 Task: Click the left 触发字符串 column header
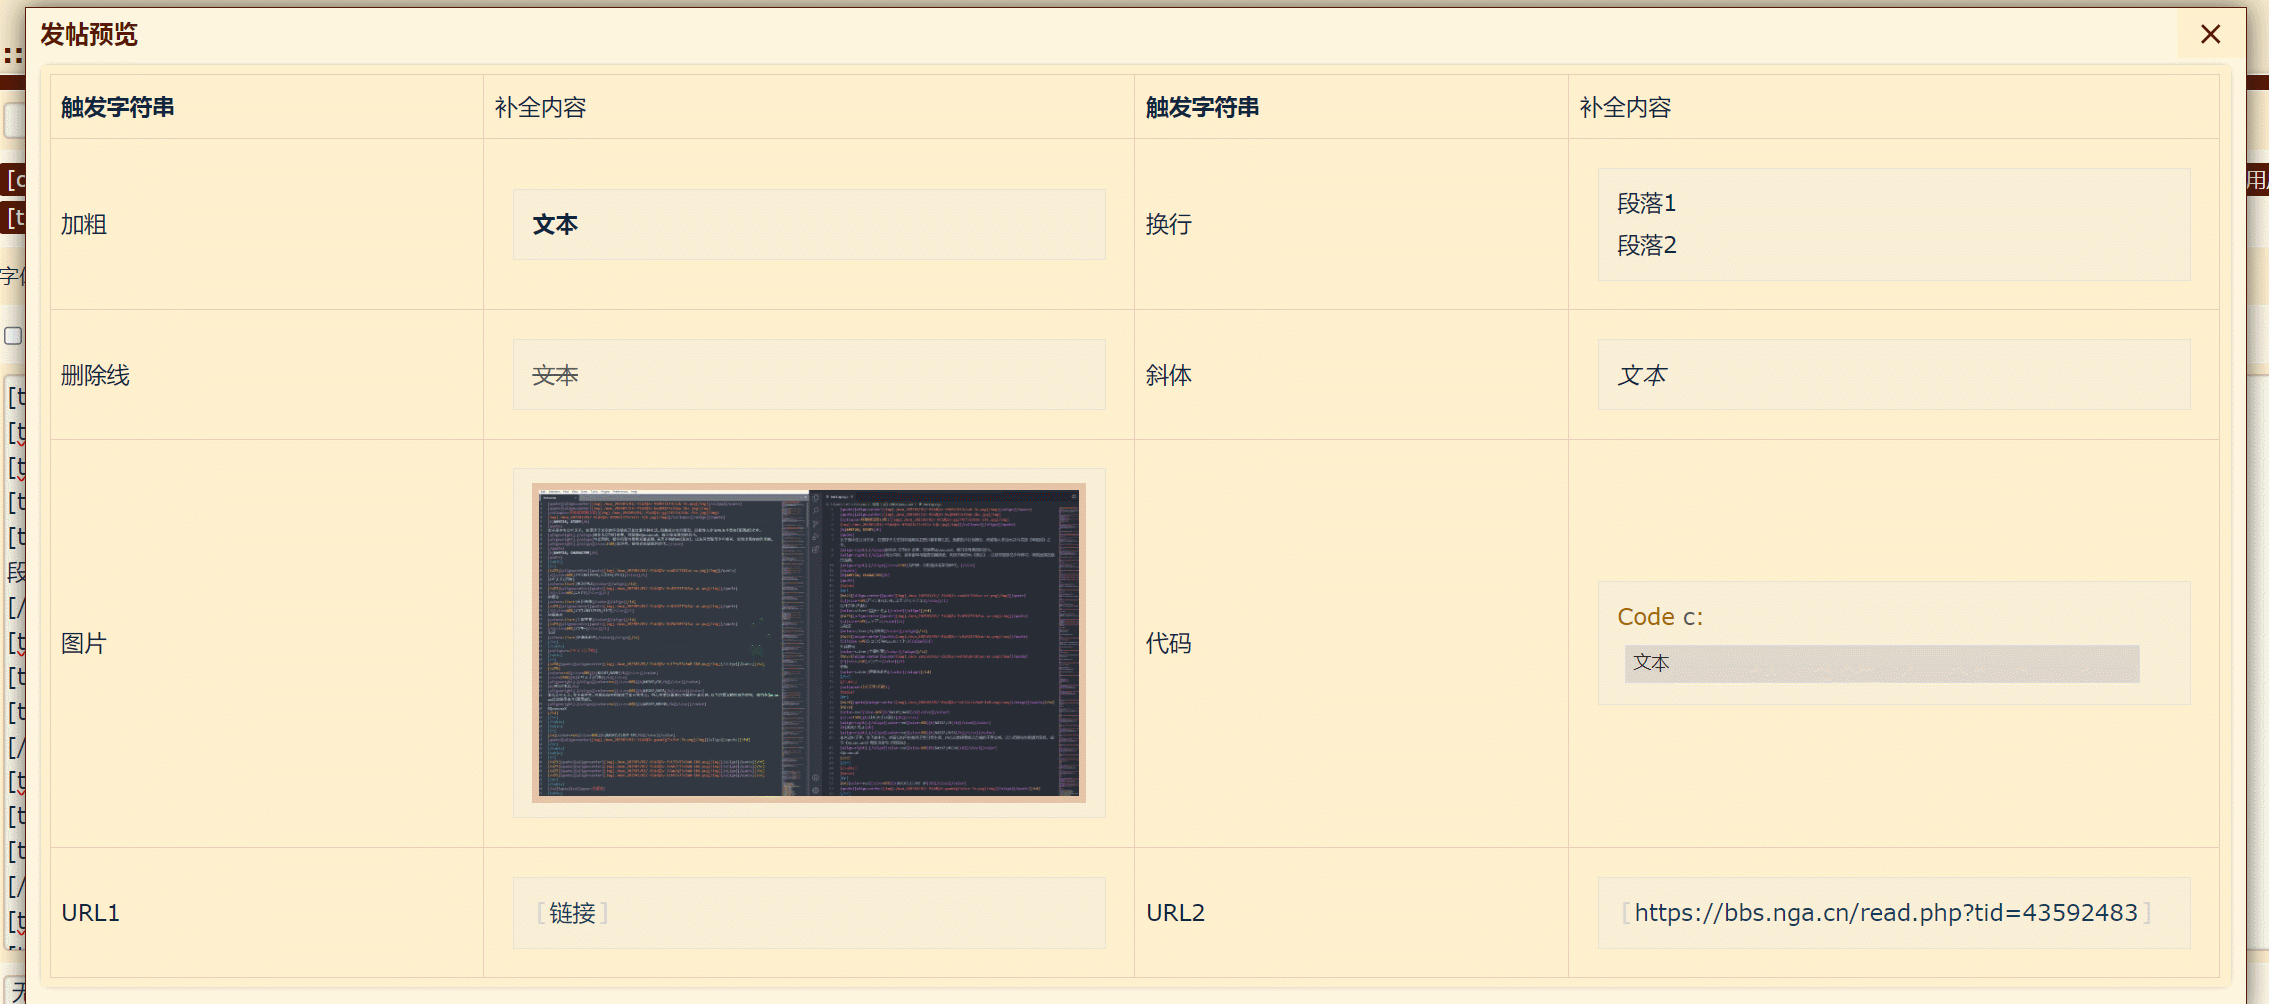point(118,107)
